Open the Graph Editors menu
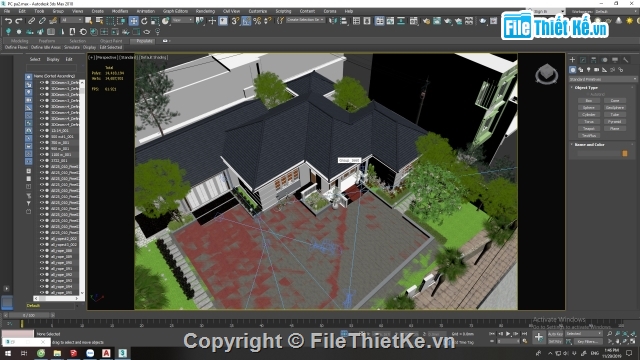 (x=176, y=11)
